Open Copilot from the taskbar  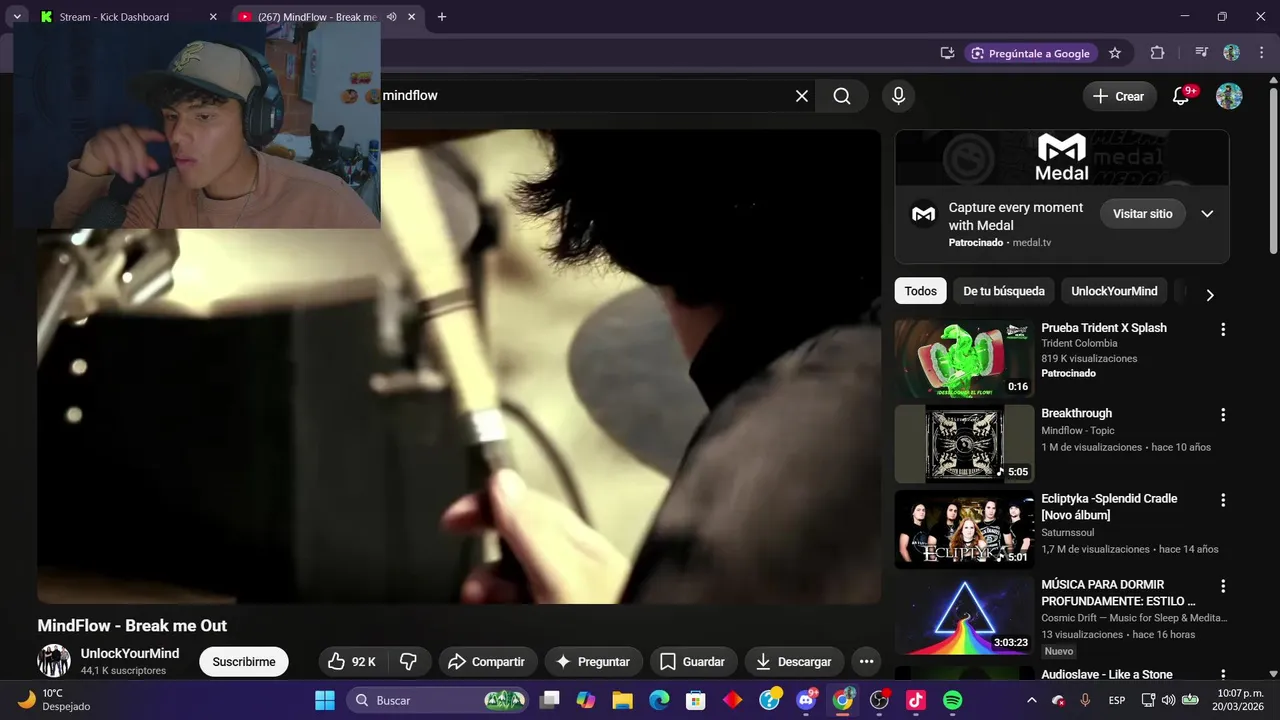[585, 700]
